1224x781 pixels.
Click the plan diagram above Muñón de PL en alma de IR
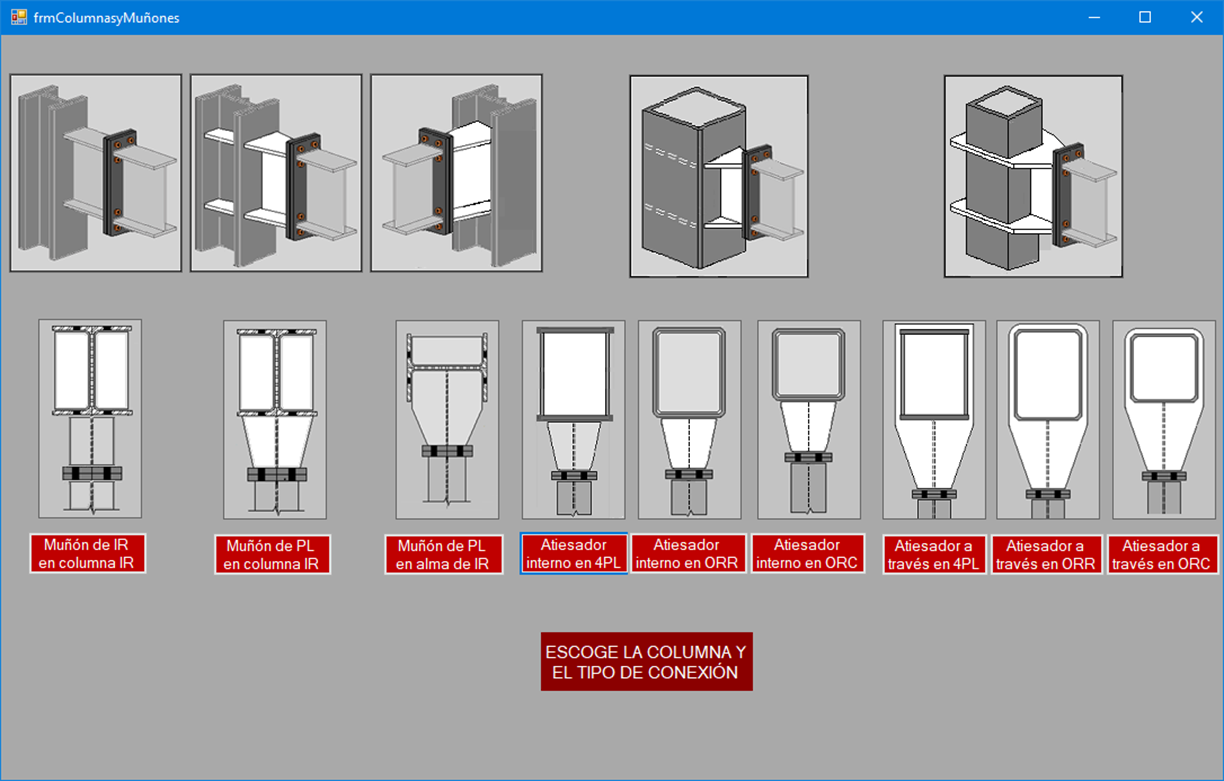447,420
